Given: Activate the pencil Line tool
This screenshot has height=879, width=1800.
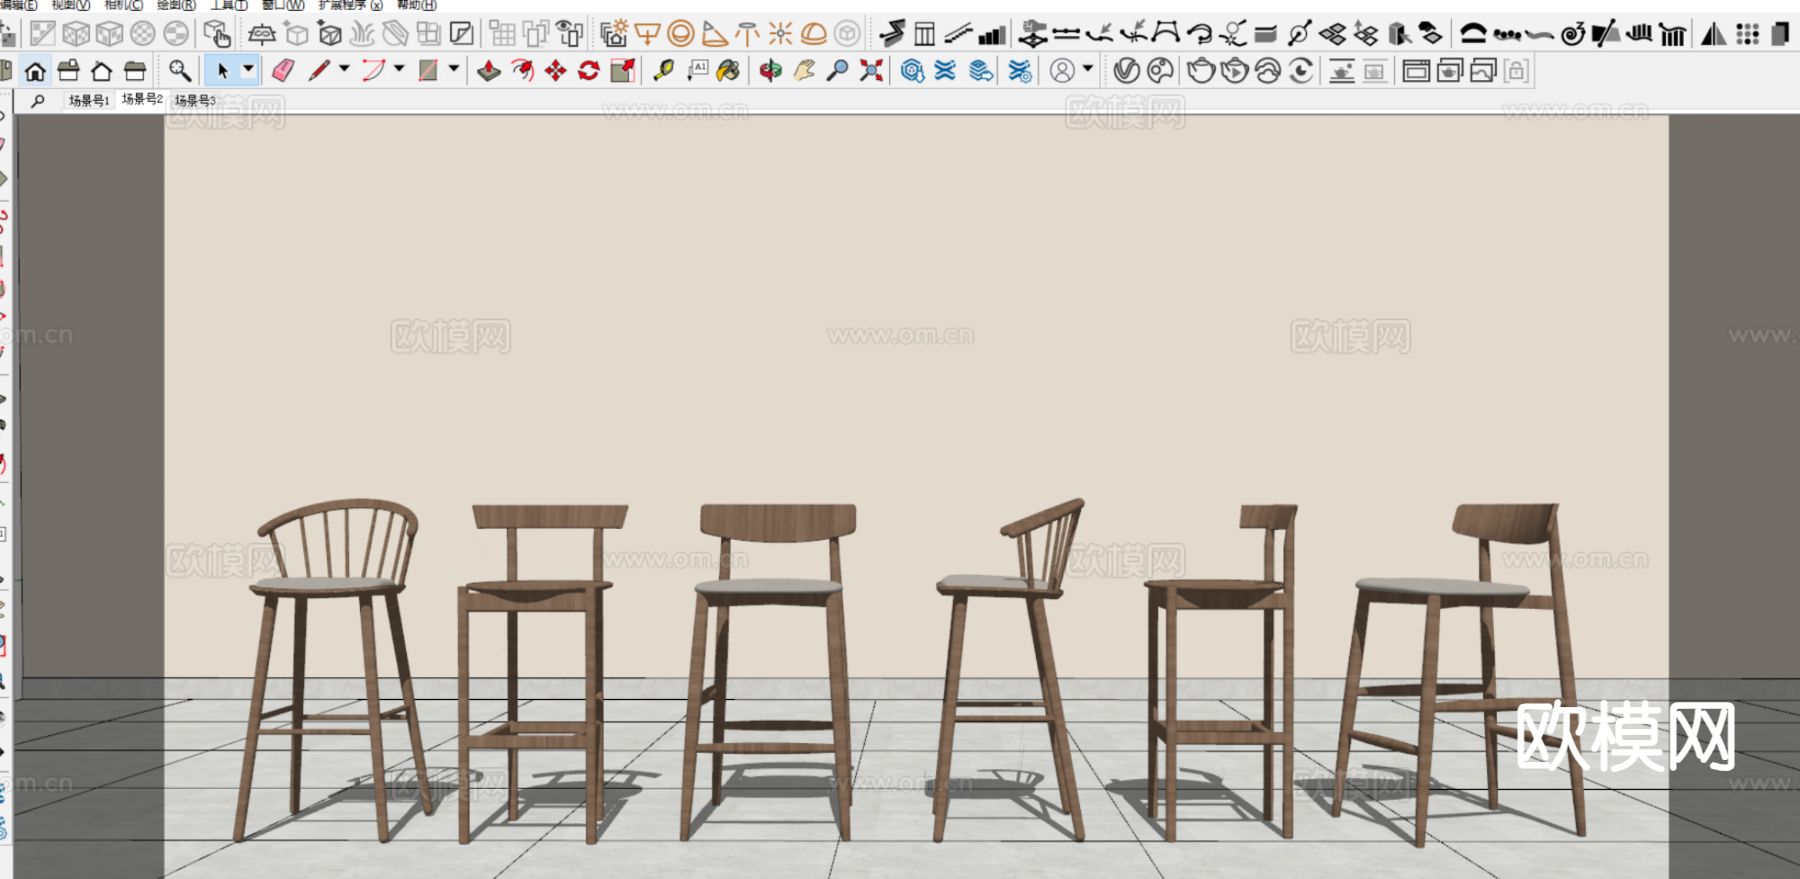Looking at the screenshot, I should pos(319,71).
